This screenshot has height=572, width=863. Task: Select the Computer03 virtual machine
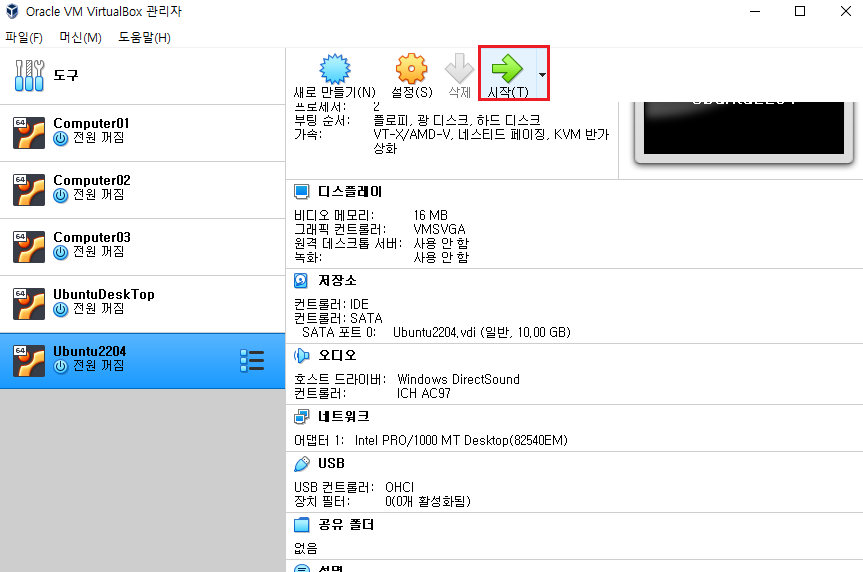point(143,247)
